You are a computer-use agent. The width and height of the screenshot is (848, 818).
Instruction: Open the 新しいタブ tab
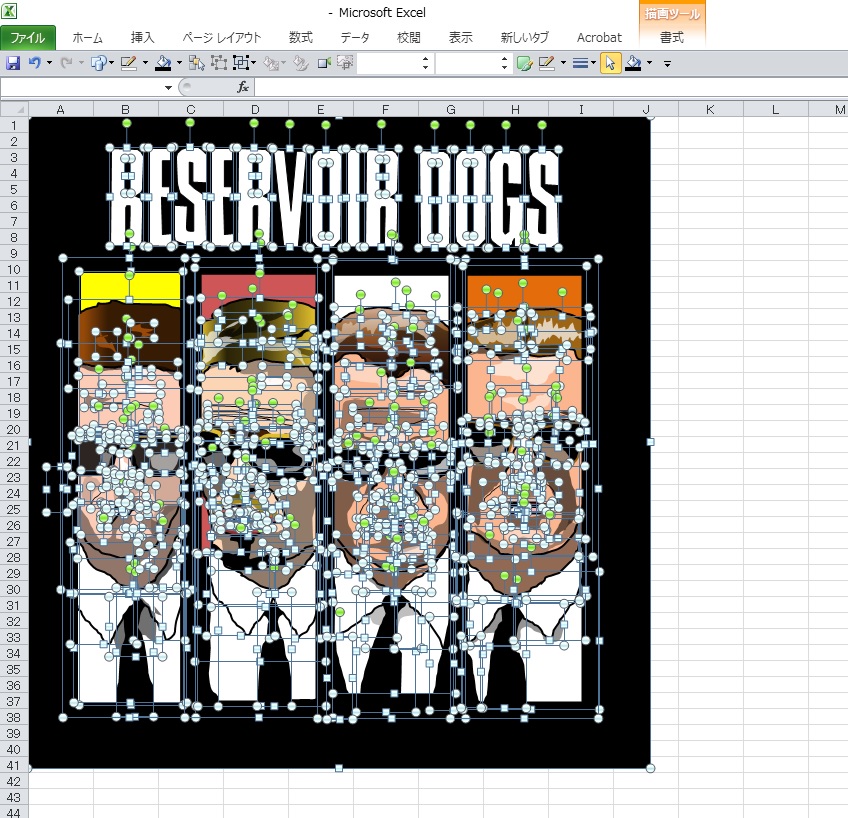coord(524,37)
